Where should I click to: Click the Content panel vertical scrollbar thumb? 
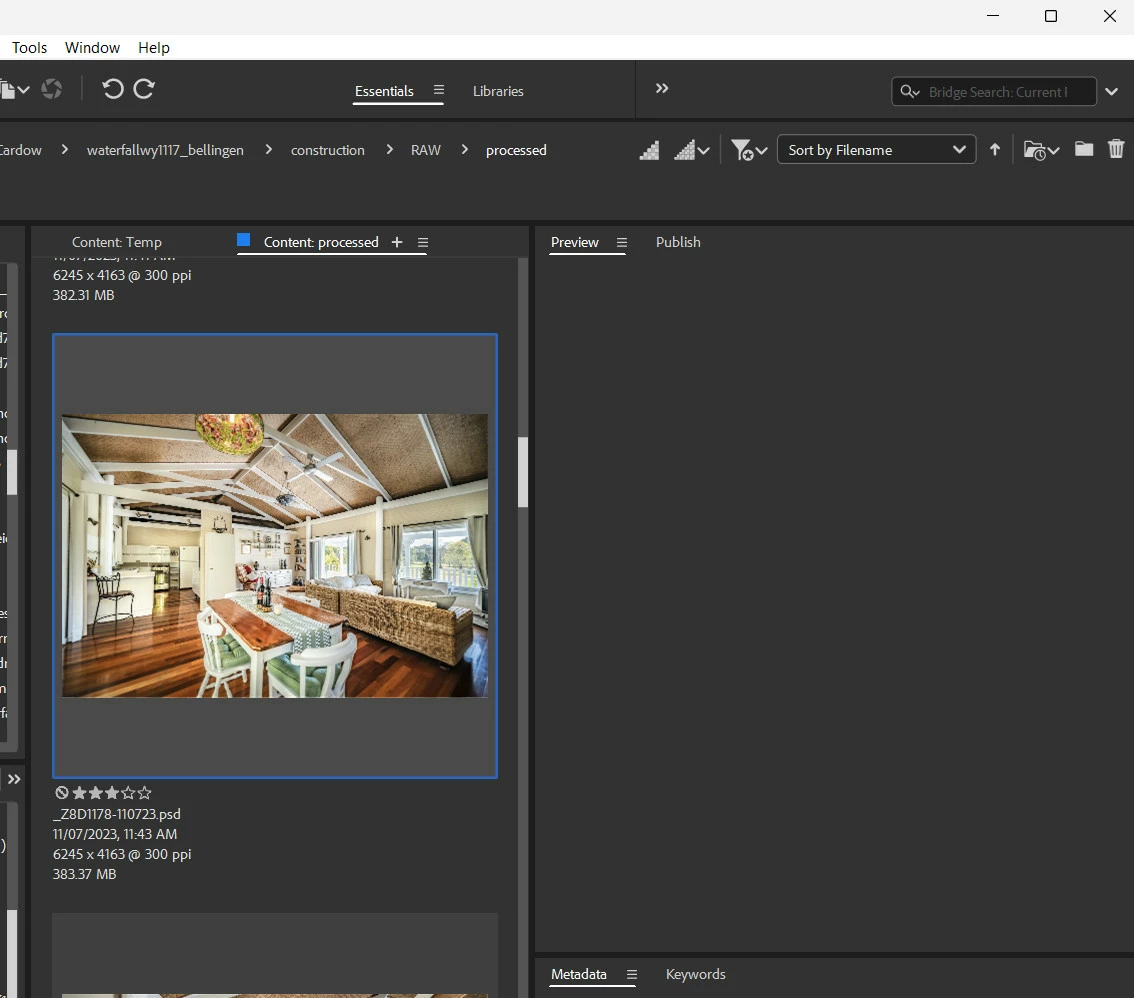[523, 472]
